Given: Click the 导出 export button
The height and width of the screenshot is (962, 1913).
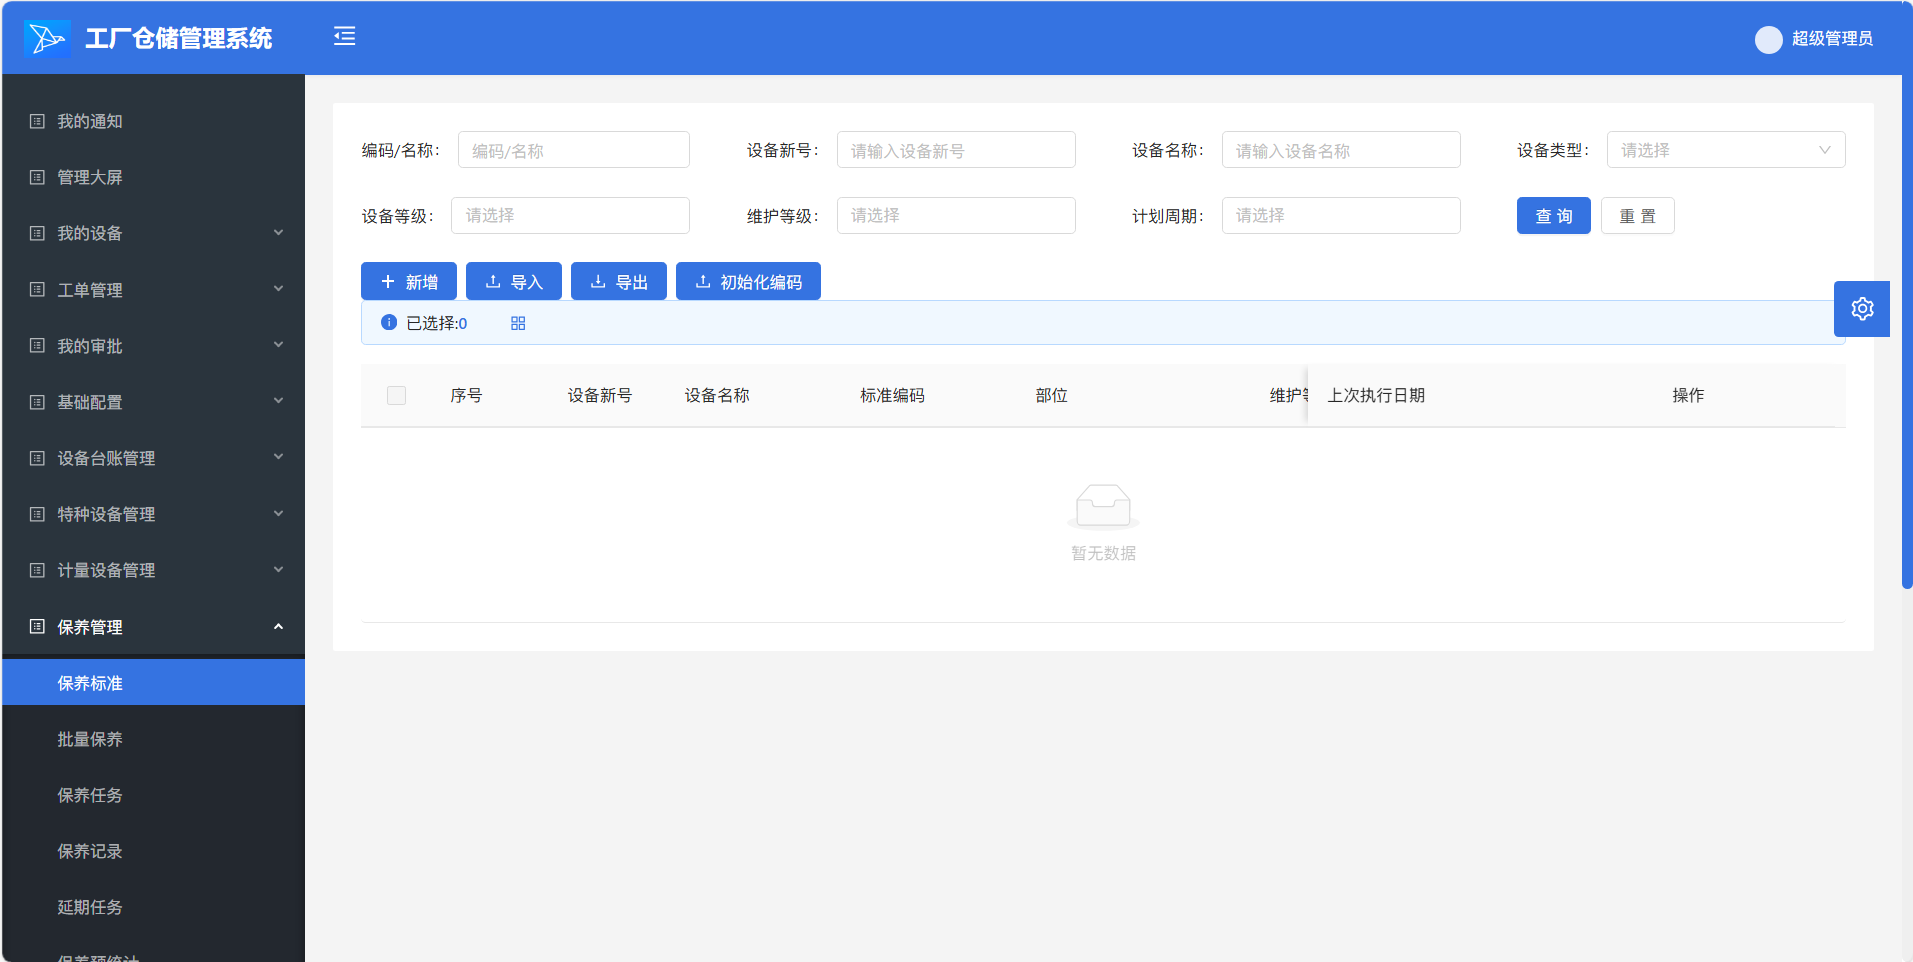Looking at the screenshot, I should tap(619, 282).
